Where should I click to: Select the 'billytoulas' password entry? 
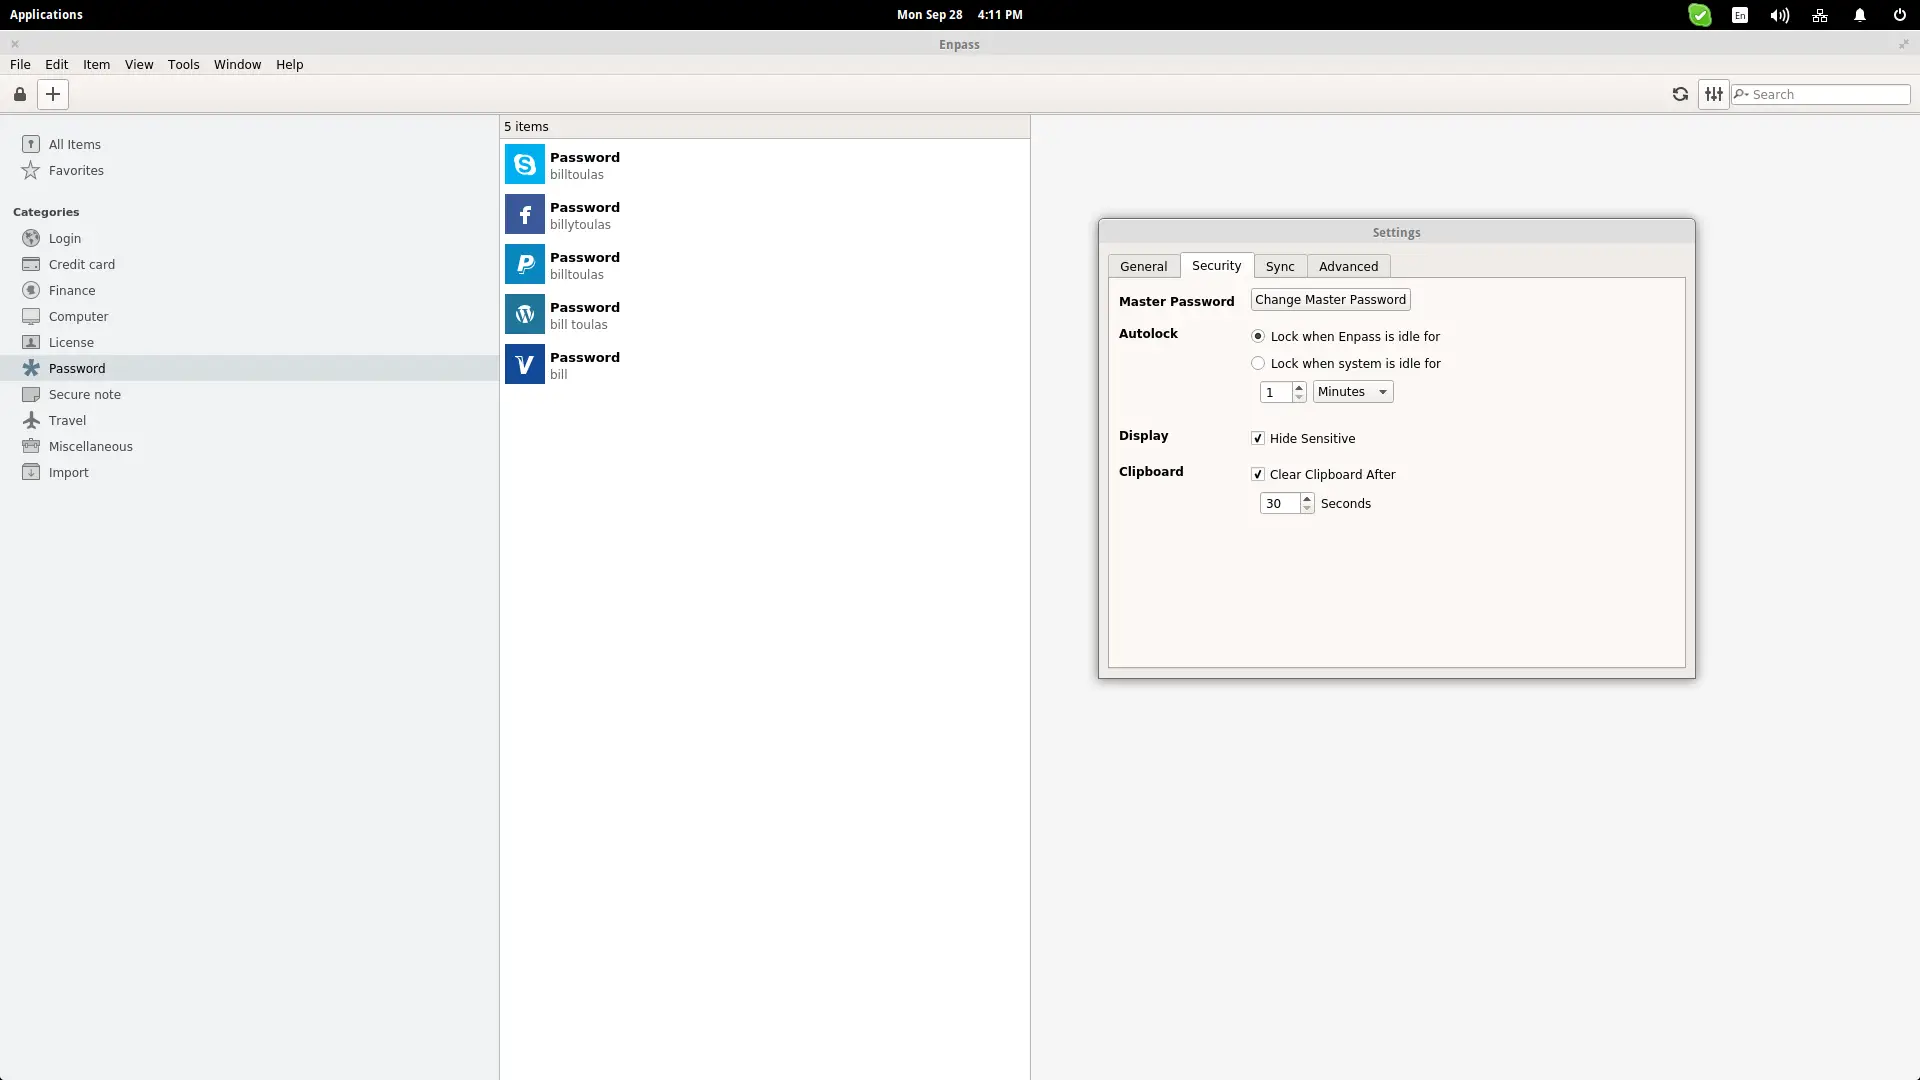[765, 214]
